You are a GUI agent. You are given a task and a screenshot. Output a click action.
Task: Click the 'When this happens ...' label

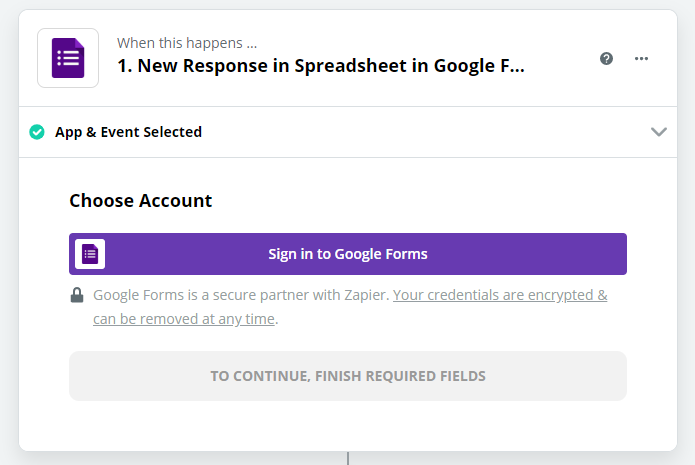(x=187, y=43)
